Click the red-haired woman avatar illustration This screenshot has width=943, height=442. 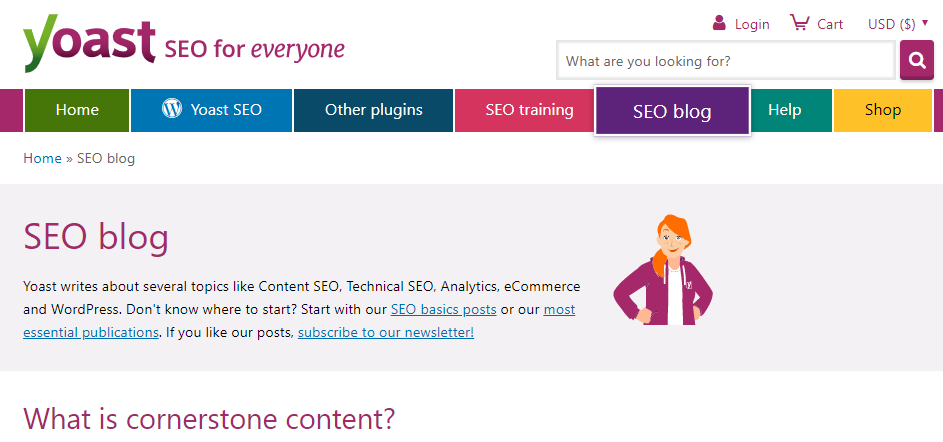[663, 270]
